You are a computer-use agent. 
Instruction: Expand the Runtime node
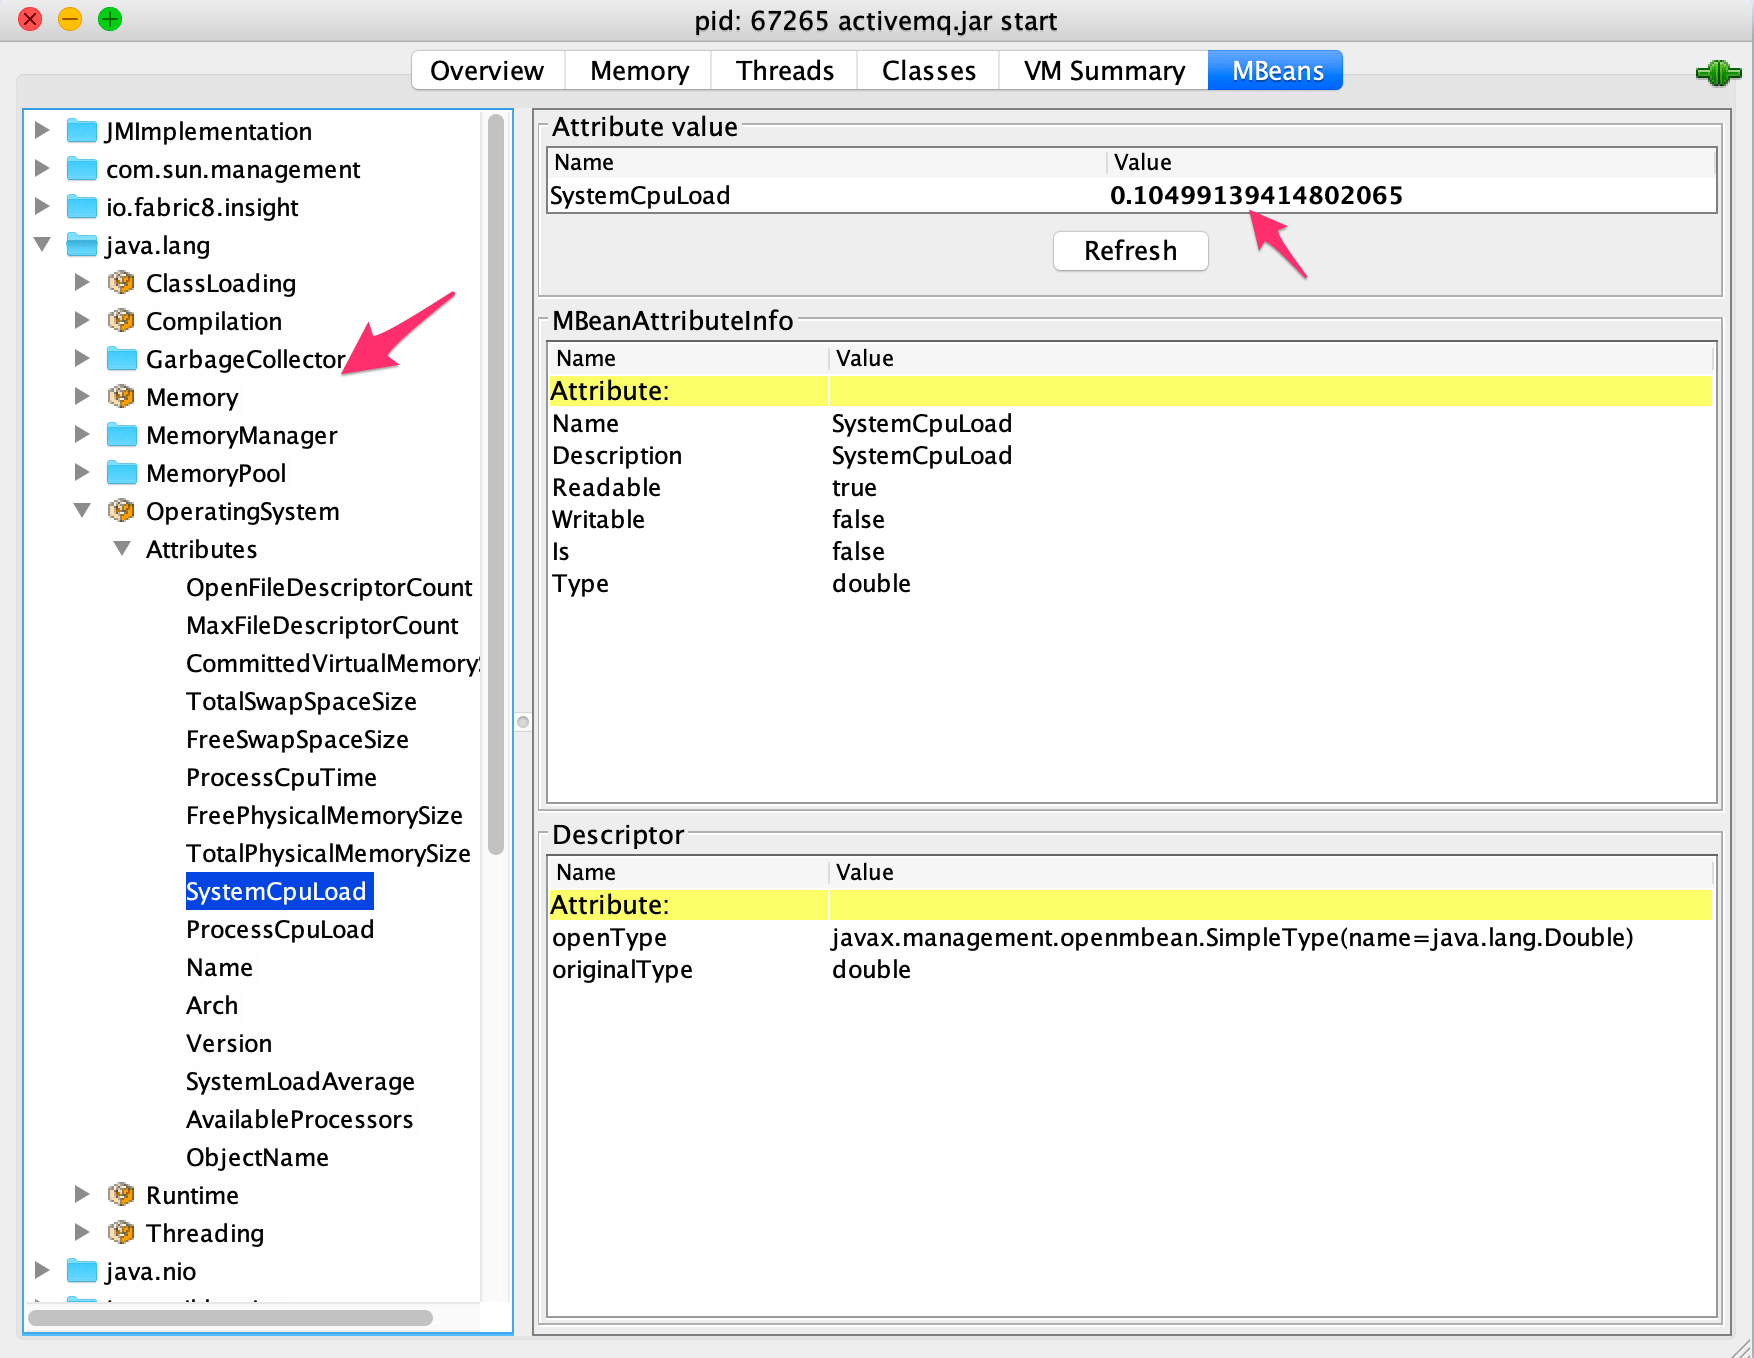[x=82, y=1194]
